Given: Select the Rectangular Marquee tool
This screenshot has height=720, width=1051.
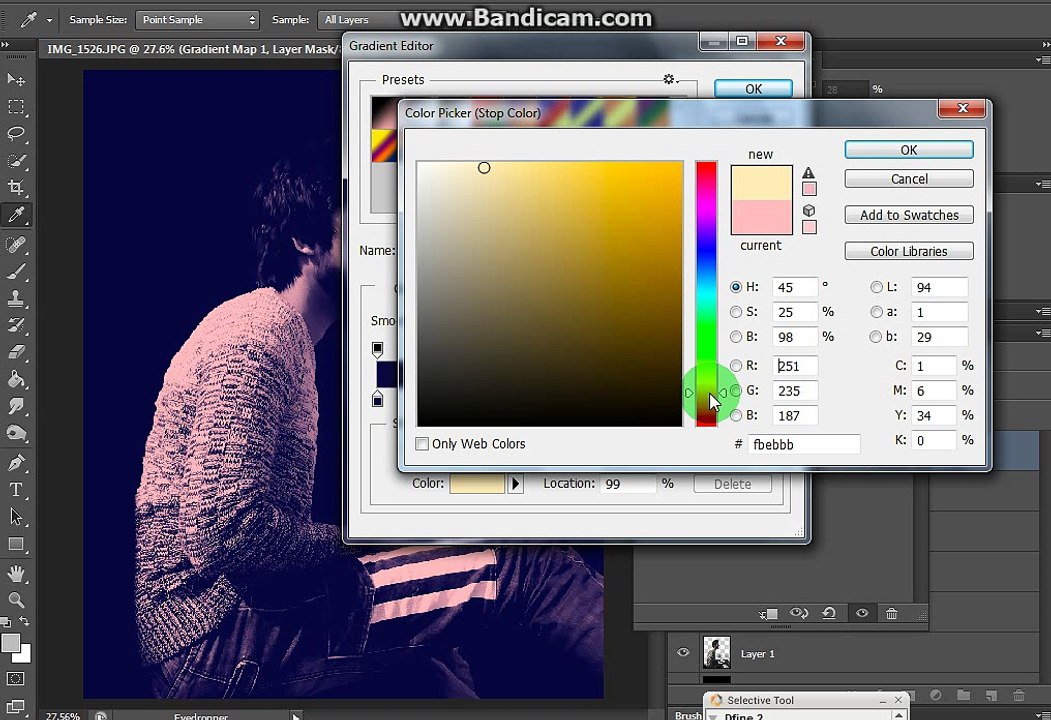Looking at the screenshot, I should (x=16, y=107).
